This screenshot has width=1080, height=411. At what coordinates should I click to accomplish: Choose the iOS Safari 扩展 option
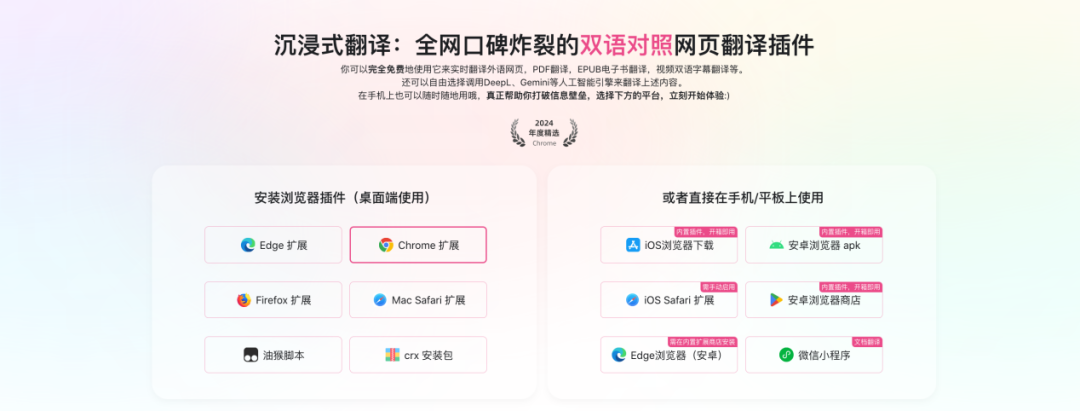tap(669, 300)
